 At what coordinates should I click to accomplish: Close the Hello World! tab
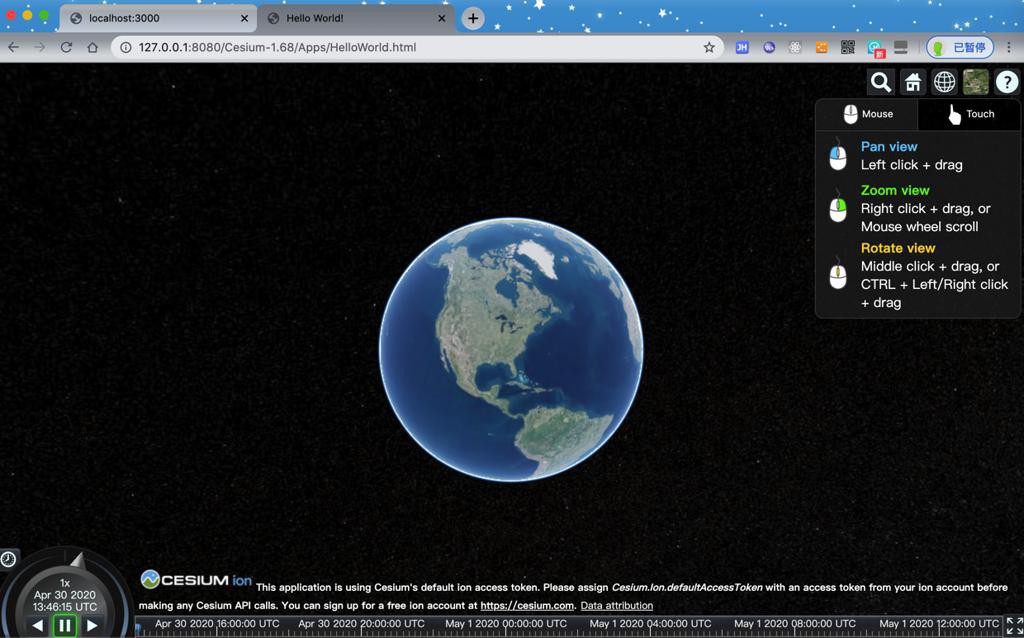coord(441,18)
